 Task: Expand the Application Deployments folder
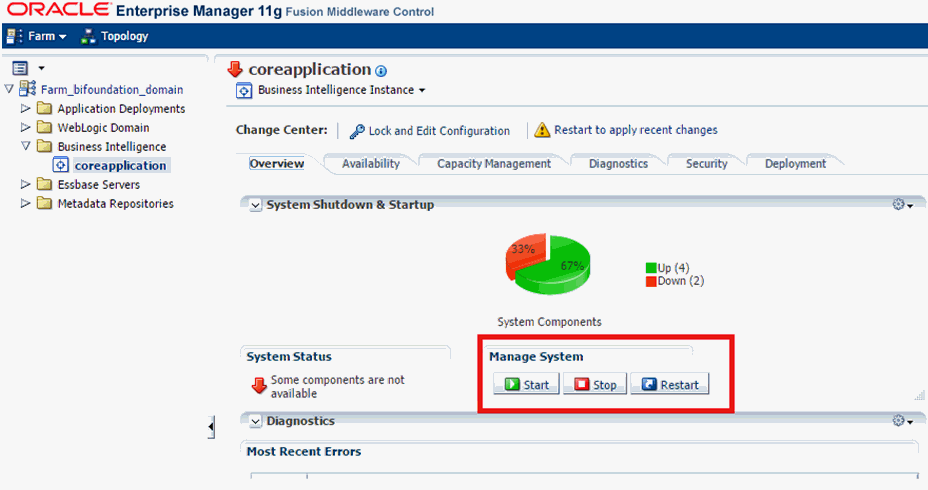(x=25, y=108)
